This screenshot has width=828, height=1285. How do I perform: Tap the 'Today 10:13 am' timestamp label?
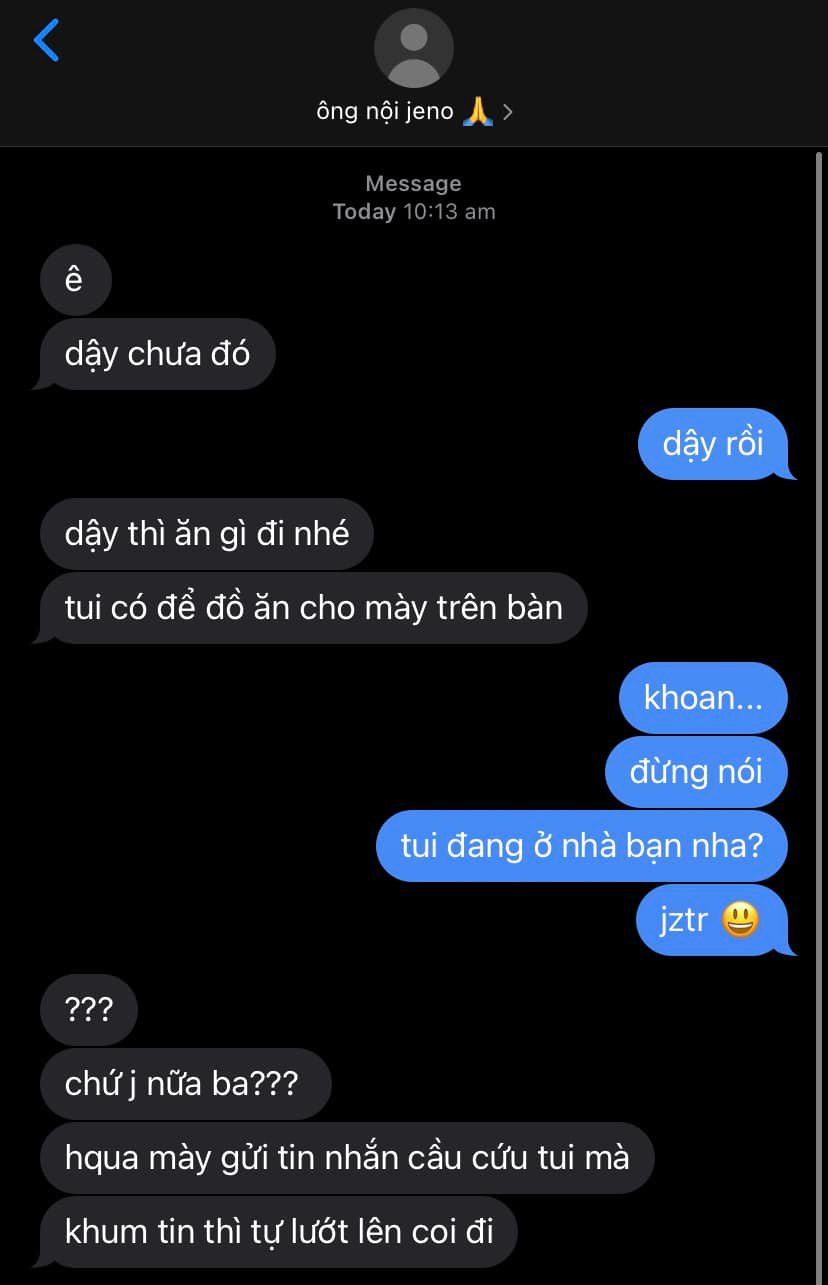tap(414, 212)
